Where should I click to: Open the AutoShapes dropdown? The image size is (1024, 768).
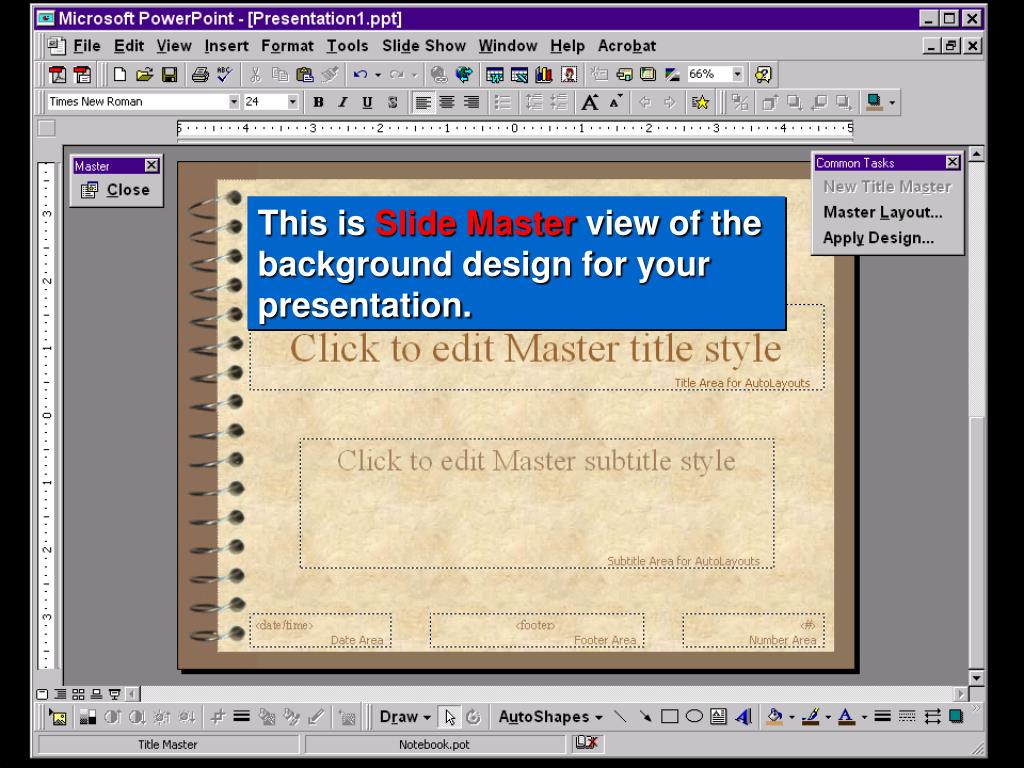(x=551, y=717)
